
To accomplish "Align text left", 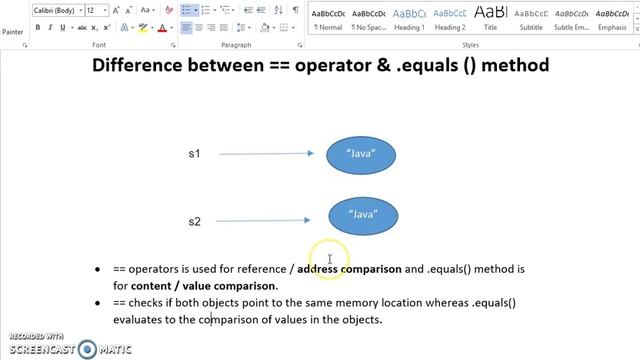I will [x=186, y=27].
